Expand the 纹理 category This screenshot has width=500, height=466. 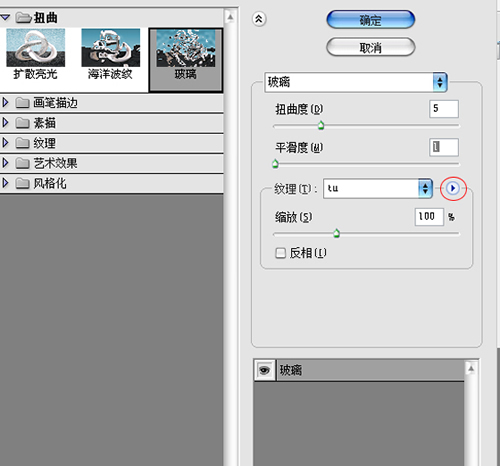pyautogui.click(x=5, y=143)
